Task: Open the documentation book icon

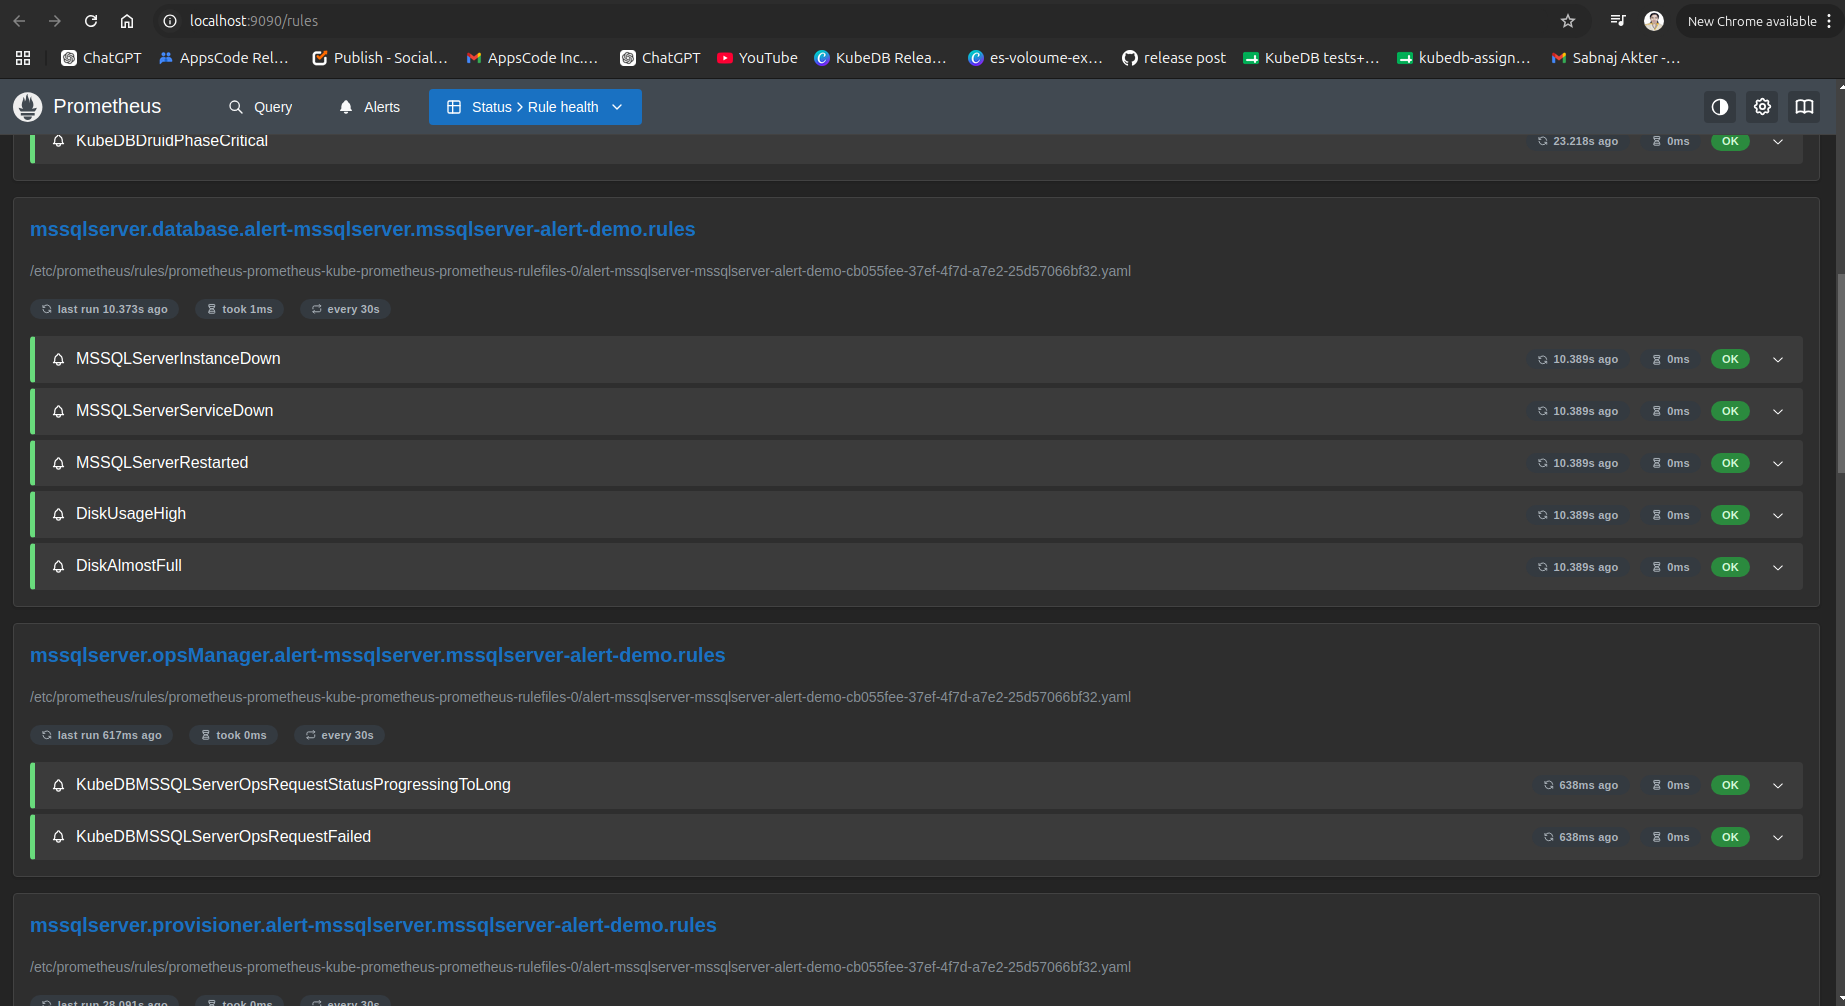Action: [x=1805, y=107]
